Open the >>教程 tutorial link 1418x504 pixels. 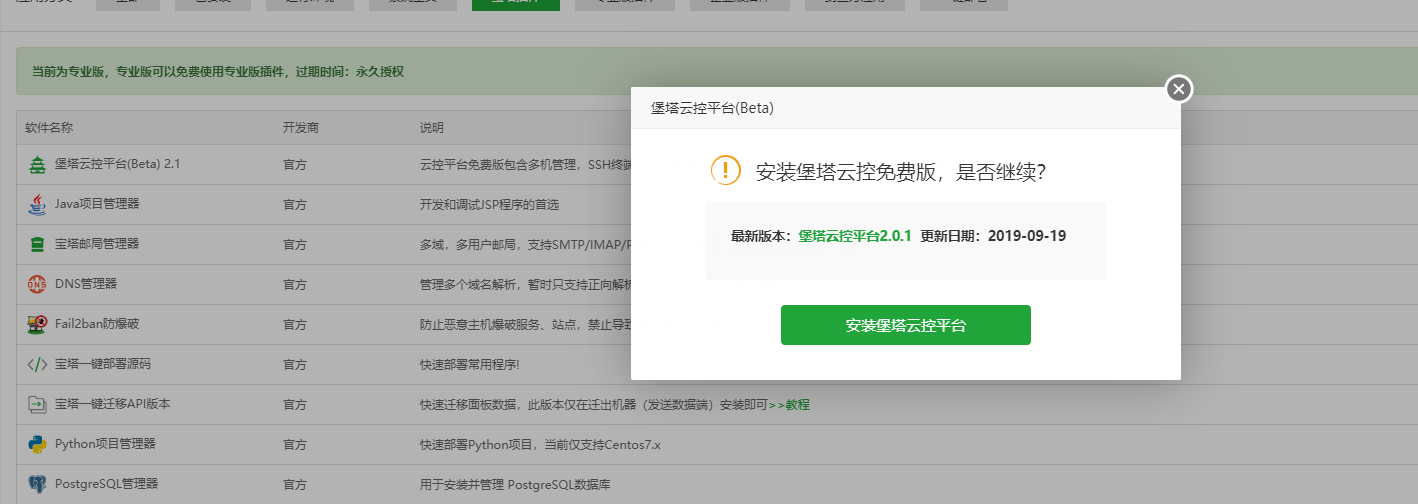coord(789,404)
